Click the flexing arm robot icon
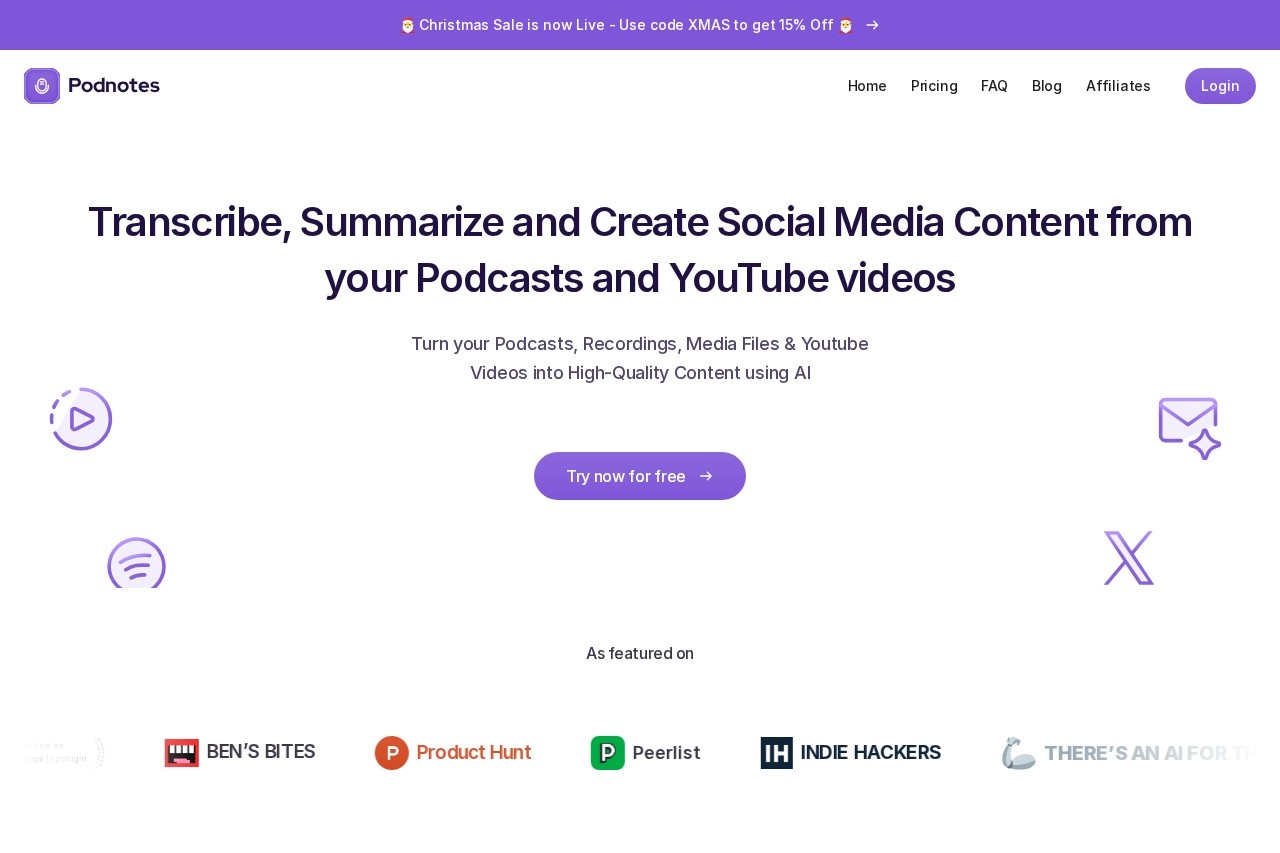 point(1019,753)
